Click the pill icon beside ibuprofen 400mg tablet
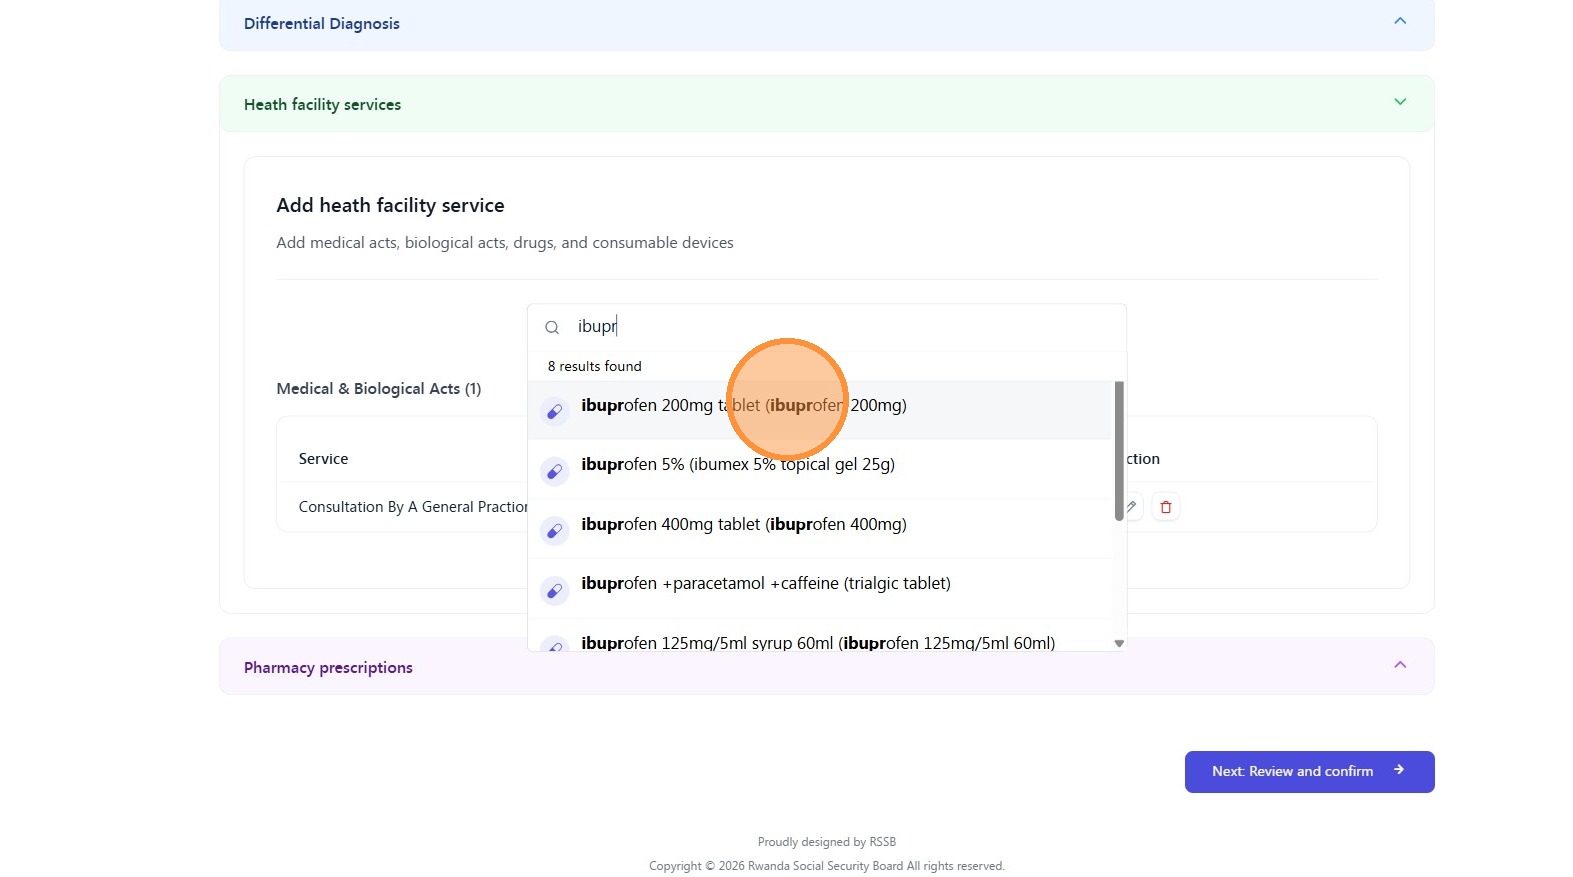The width and height of the screenshot is (1573, 877). [x=554, y=530]
